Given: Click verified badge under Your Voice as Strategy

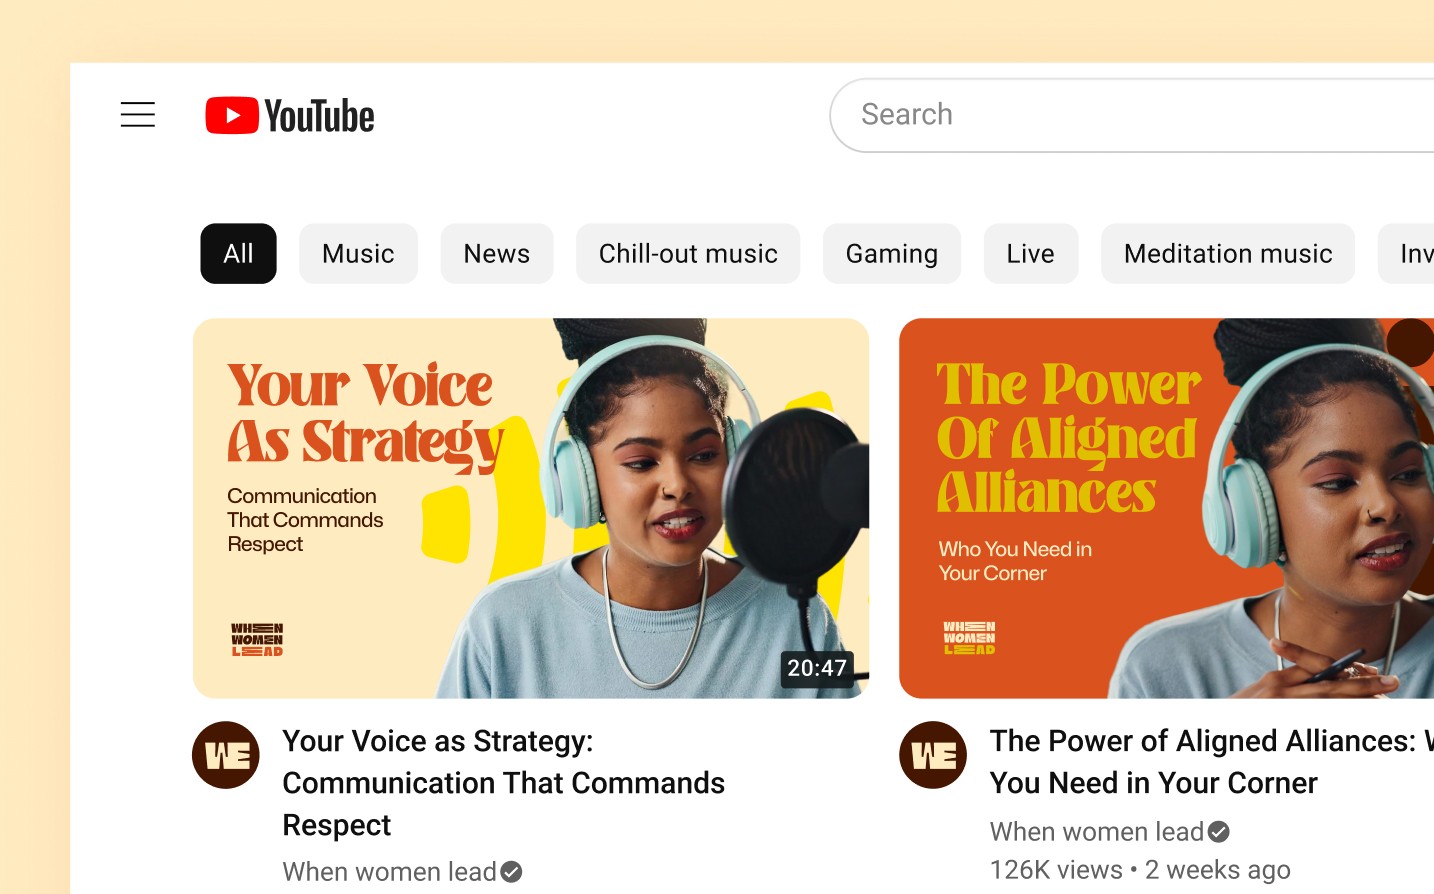Looking at the screenshot, I should click(x=511, y=872).
